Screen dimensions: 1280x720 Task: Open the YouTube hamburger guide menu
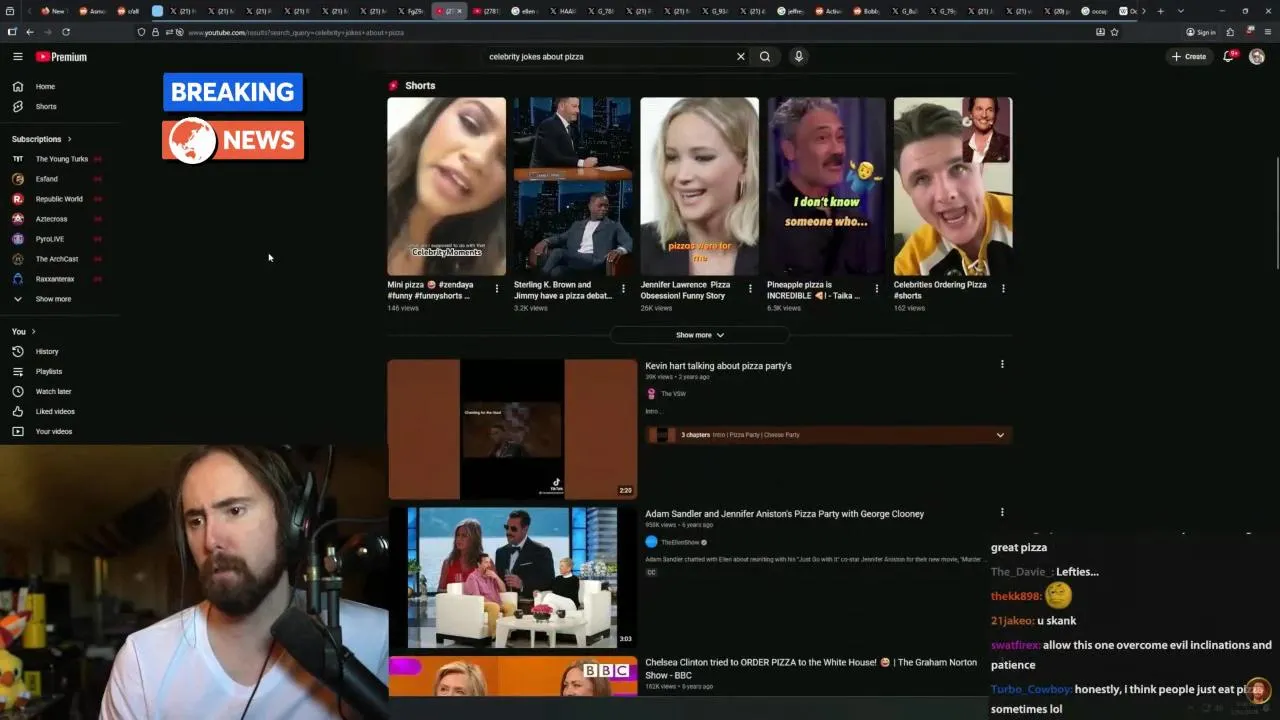click(x=17, y=57)
